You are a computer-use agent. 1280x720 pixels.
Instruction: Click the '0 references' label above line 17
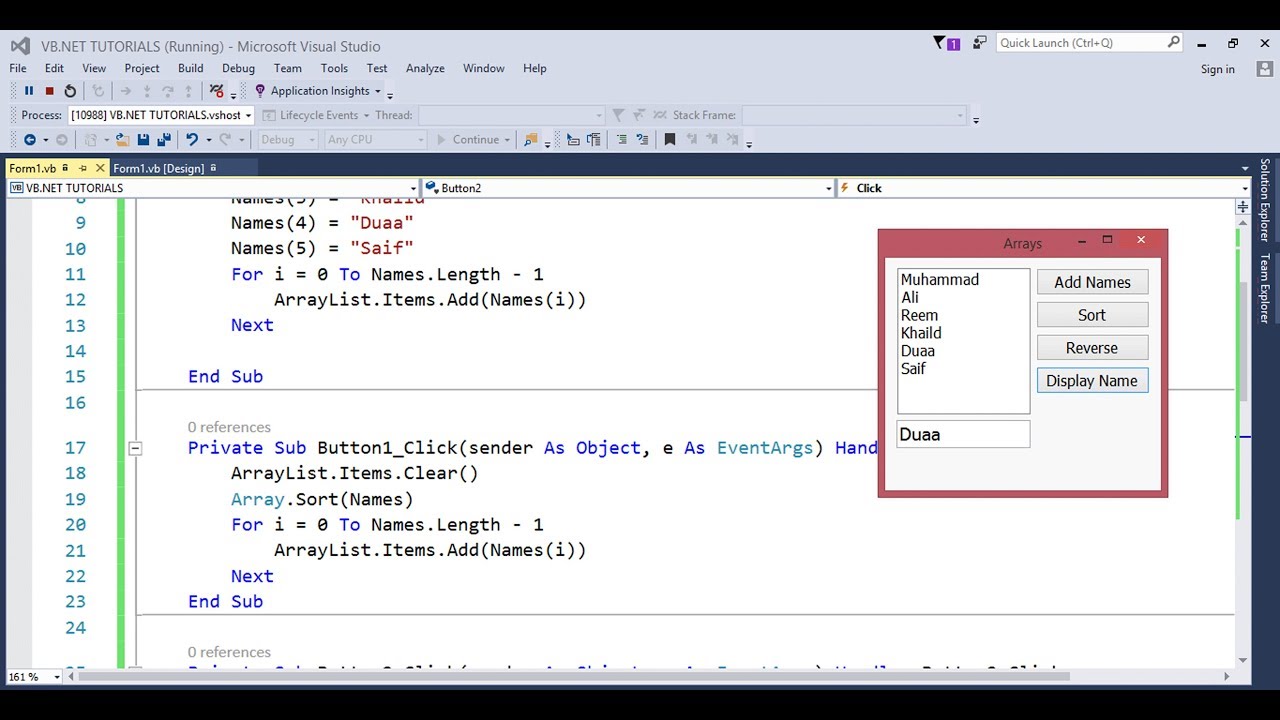click(x=229, y=427)
